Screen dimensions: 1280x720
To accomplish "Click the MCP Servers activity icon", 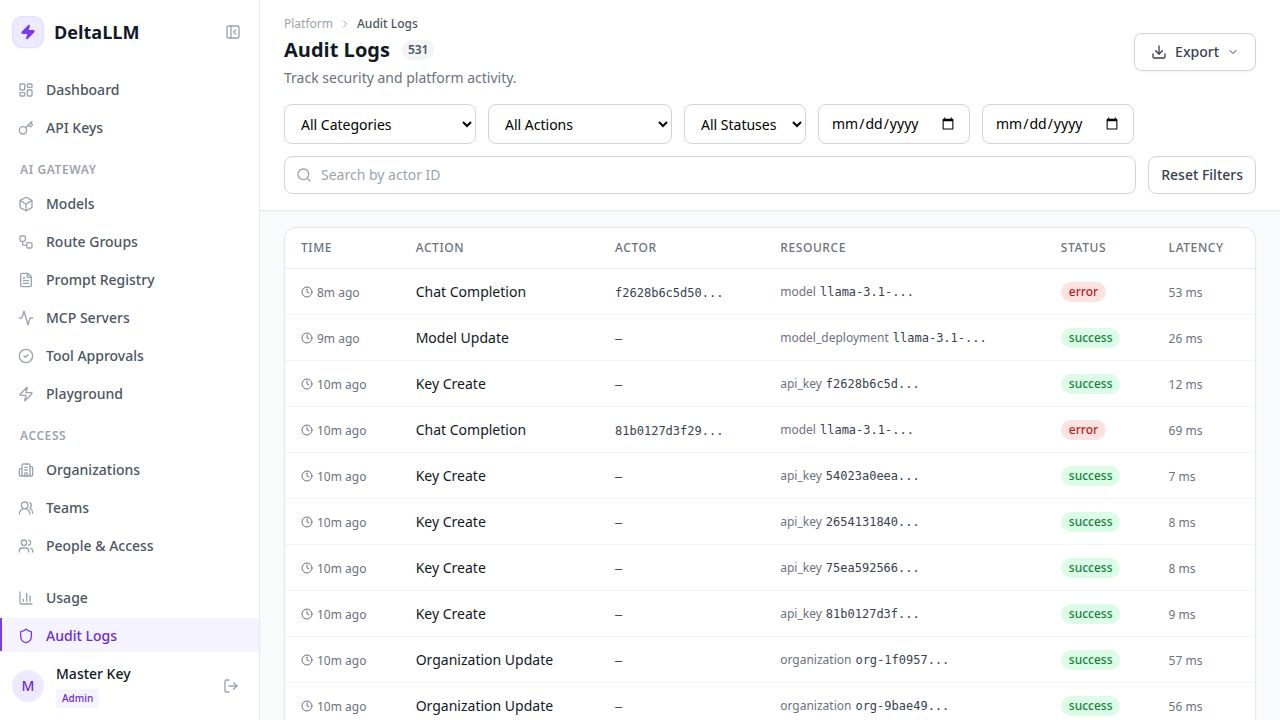I will tap(26, 318).
